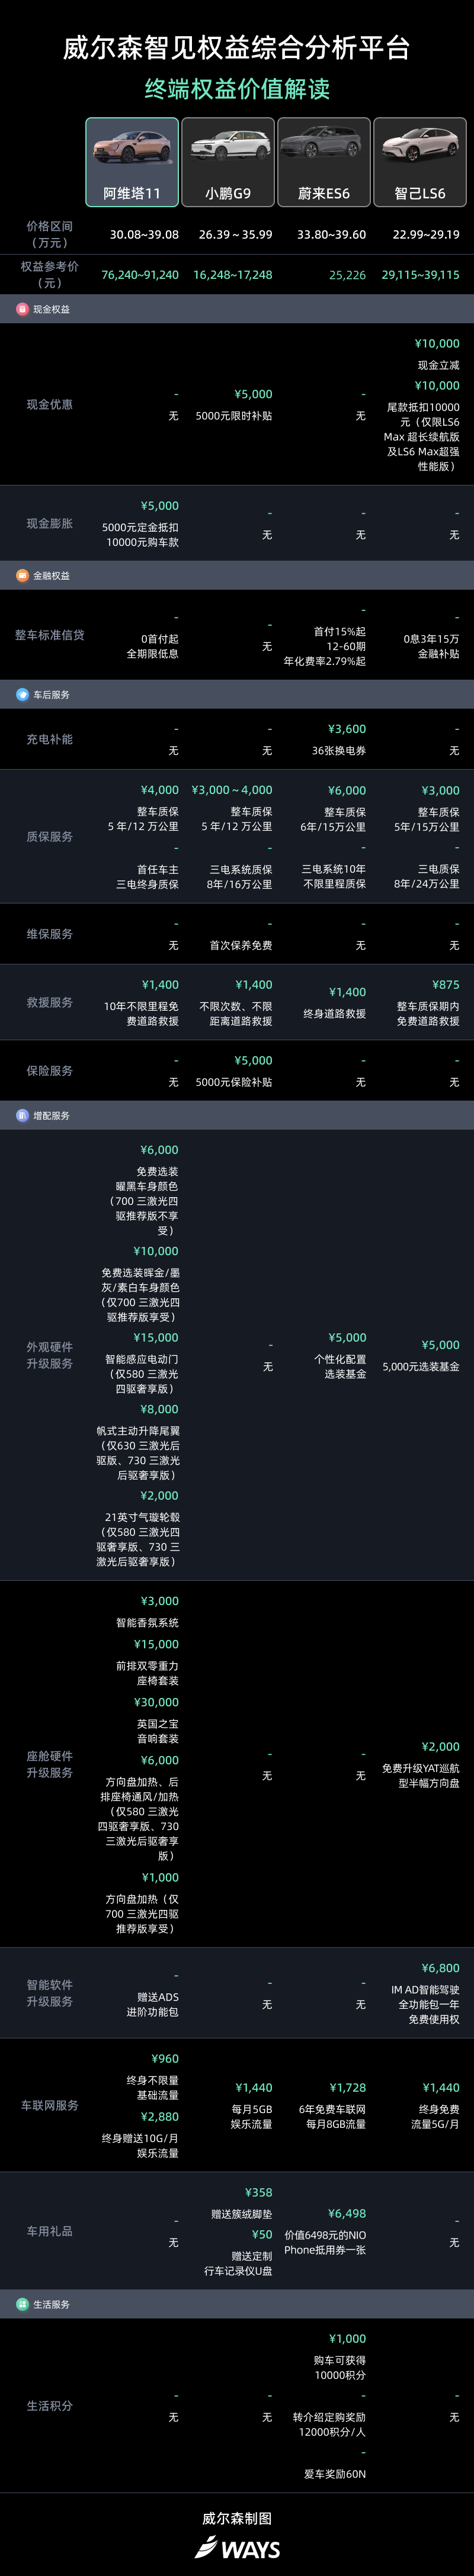
Task: Click the 个性化配置选装基金 cell
Action: click(x=340, y=1367)
